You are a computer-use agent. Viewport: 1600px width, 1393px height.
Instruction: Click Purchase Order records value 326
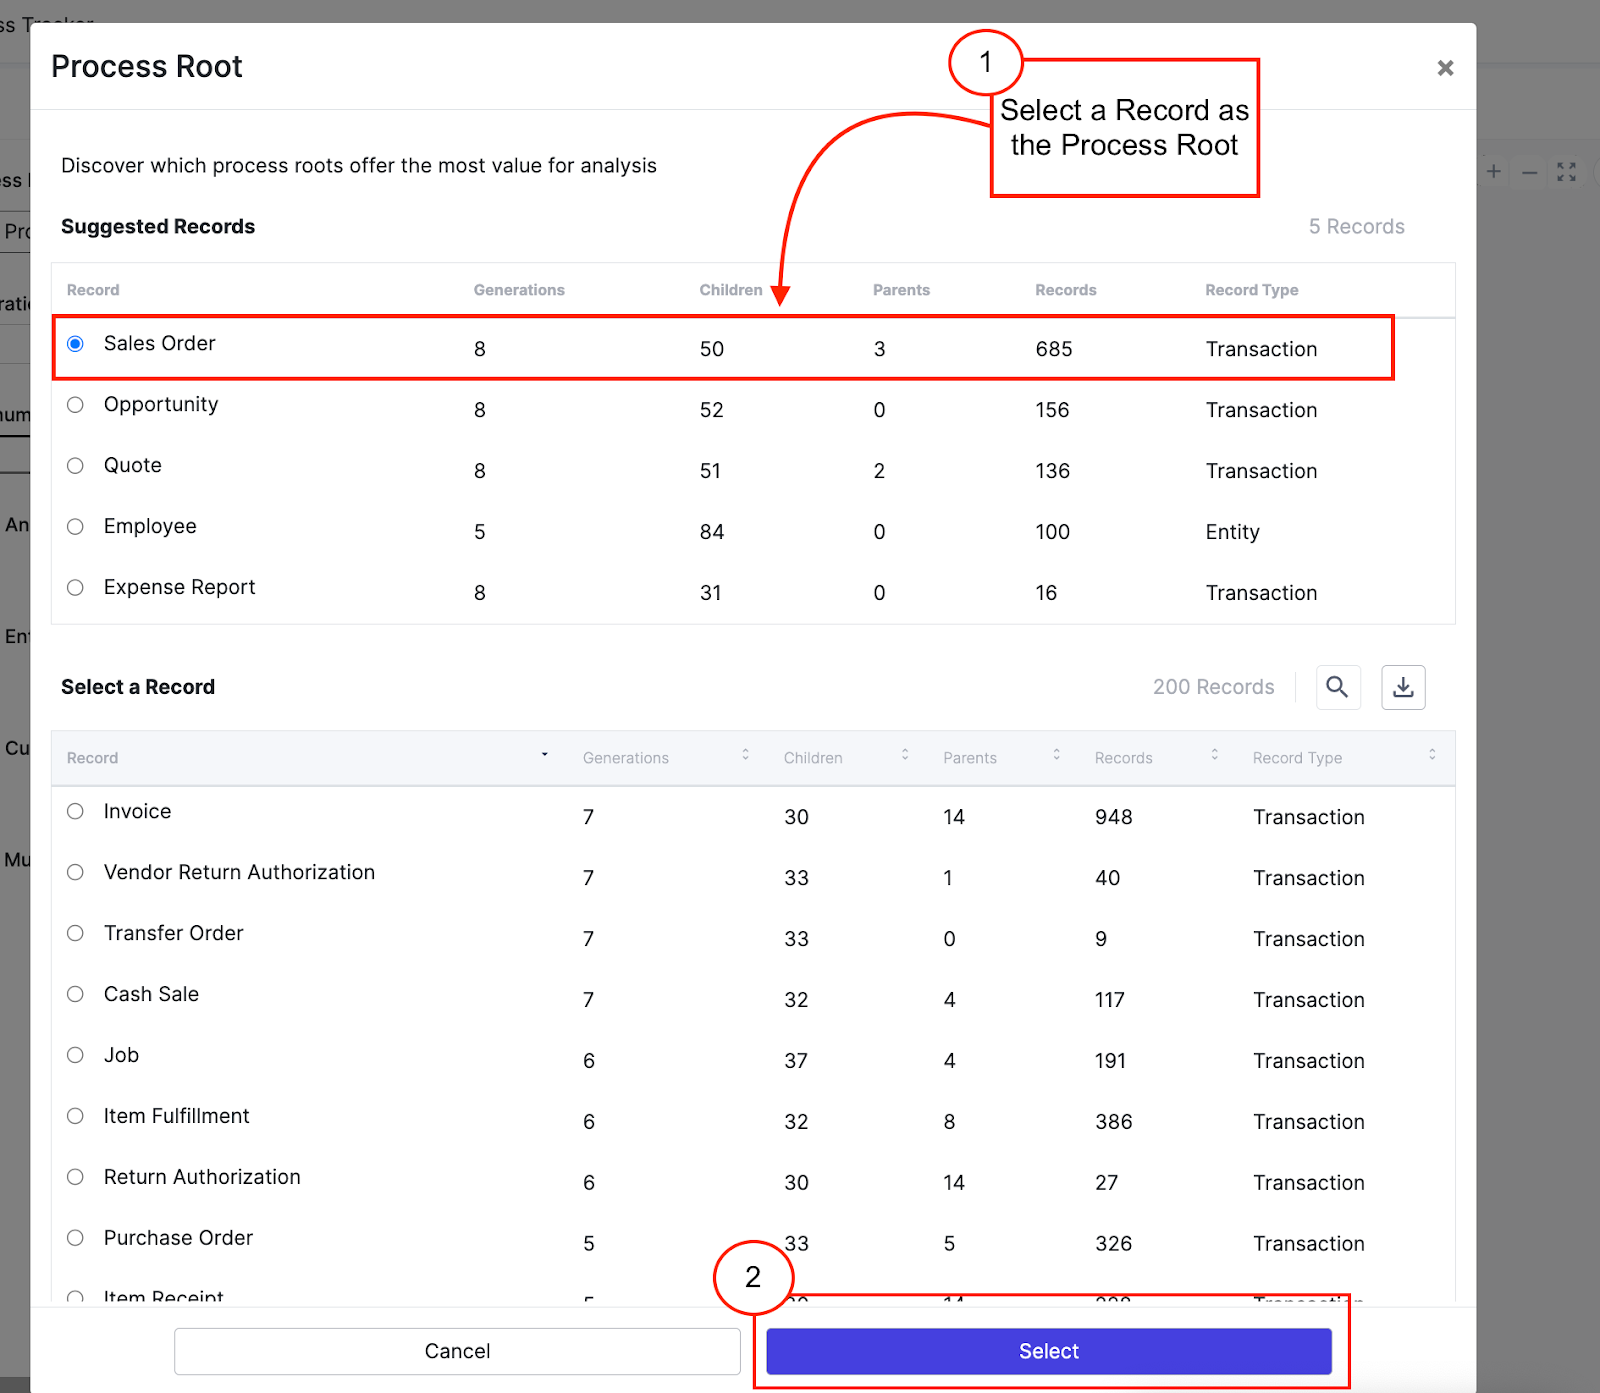pos(1113,1244)
